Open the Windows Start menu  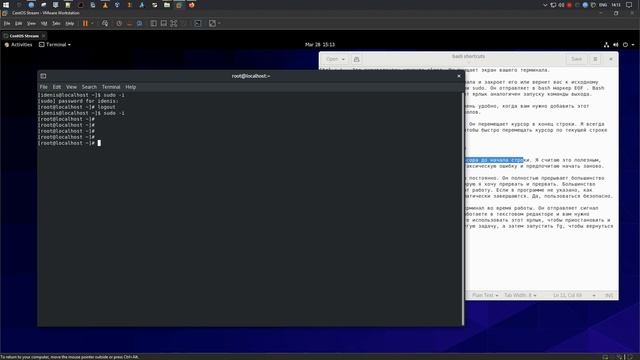point(6,5)
